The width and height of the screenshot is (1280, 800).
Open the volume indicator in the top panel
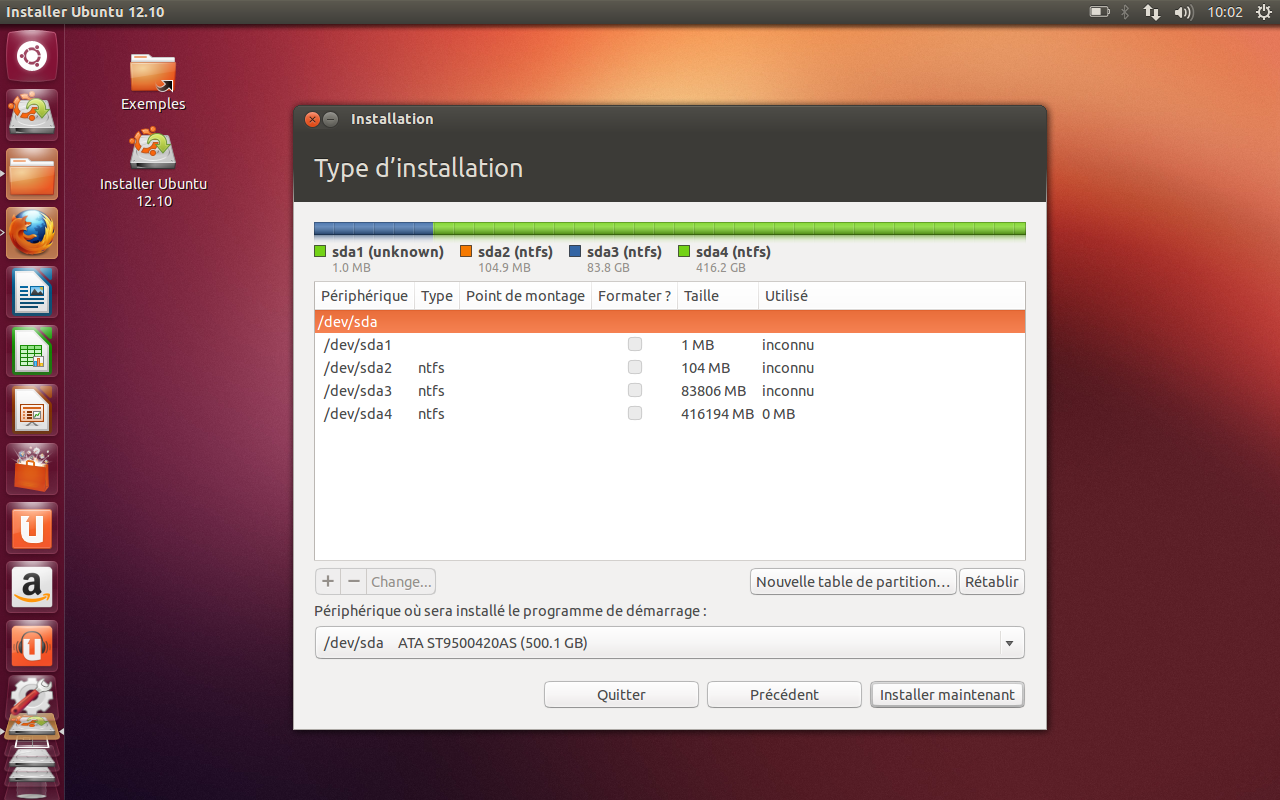(x=1184, y=12)
